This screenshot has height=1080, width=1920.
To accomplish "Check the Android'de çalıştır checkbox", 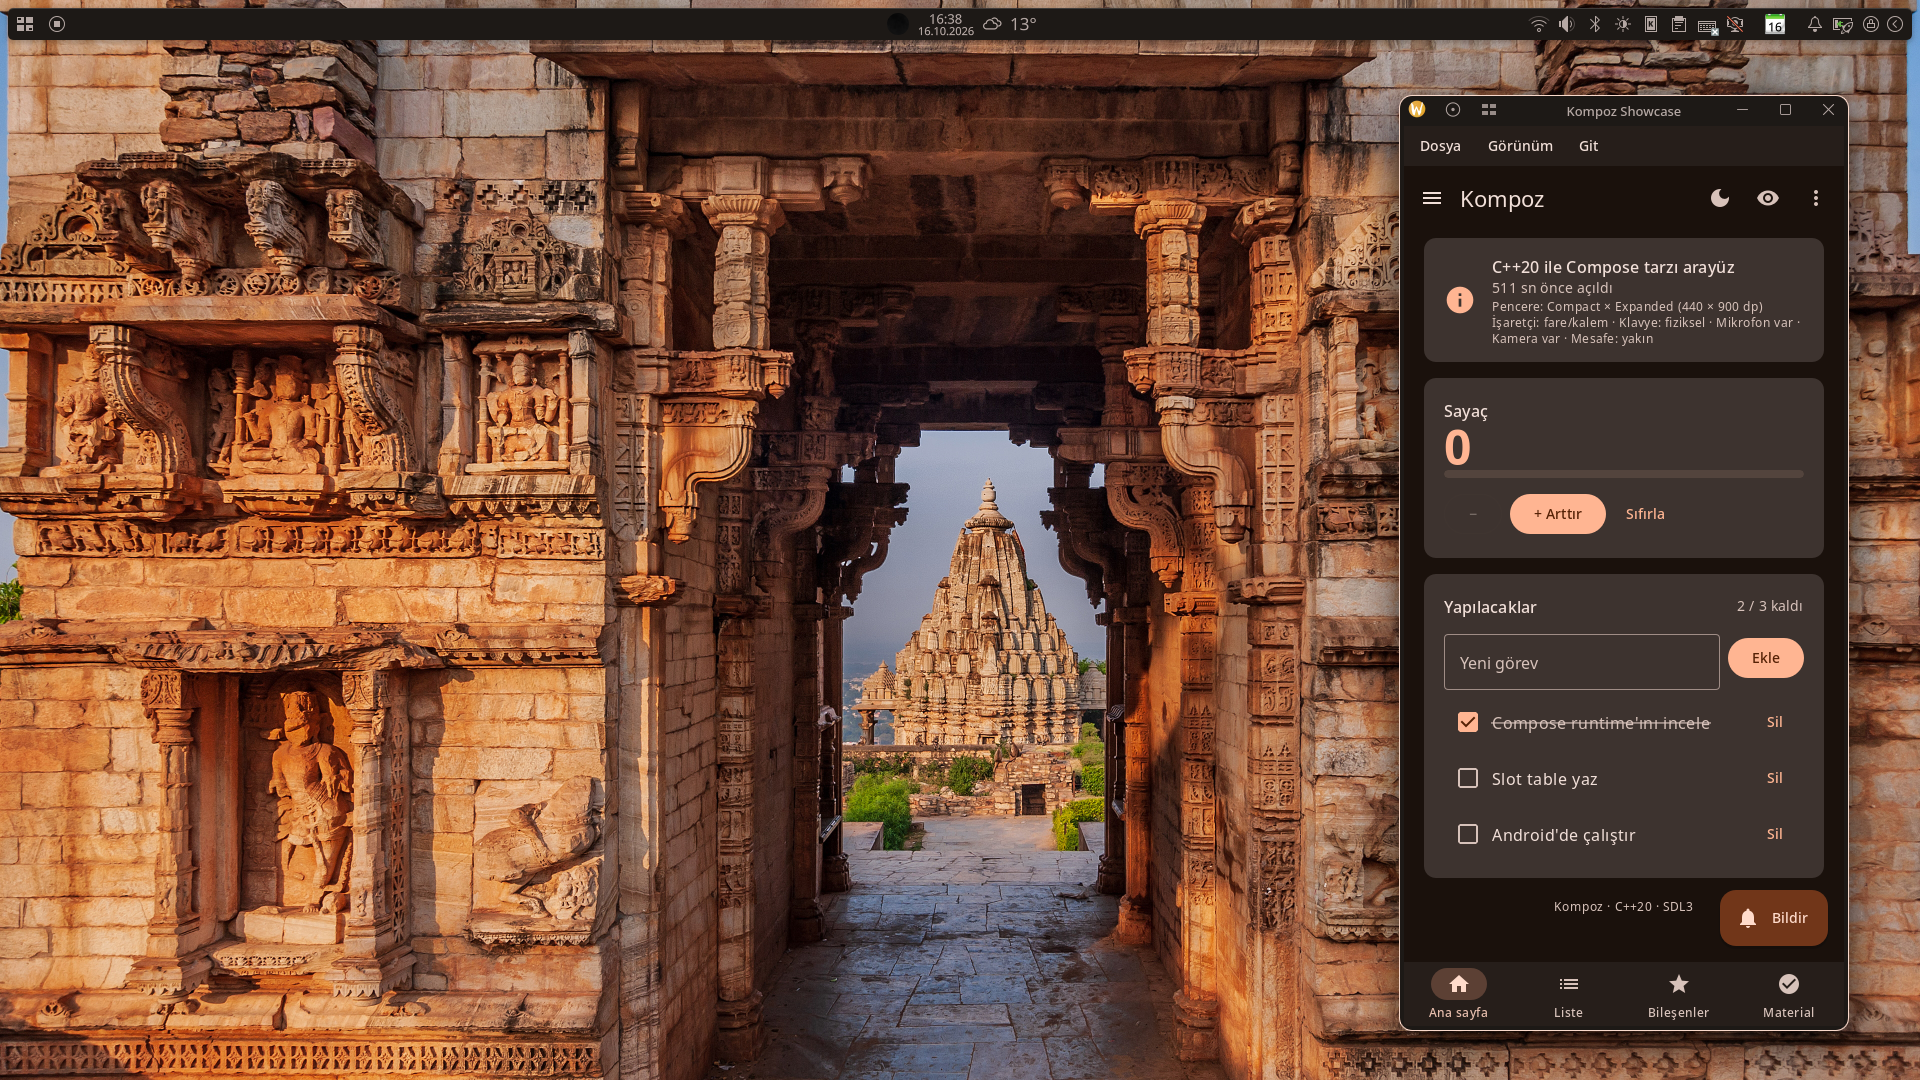I will 1468,834.
